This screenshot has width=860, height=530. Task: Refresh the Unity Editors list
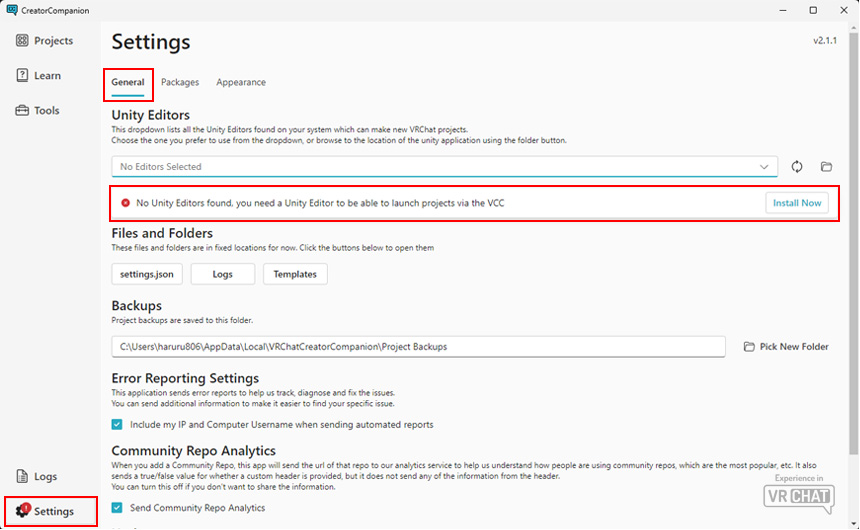click(797, 167)
